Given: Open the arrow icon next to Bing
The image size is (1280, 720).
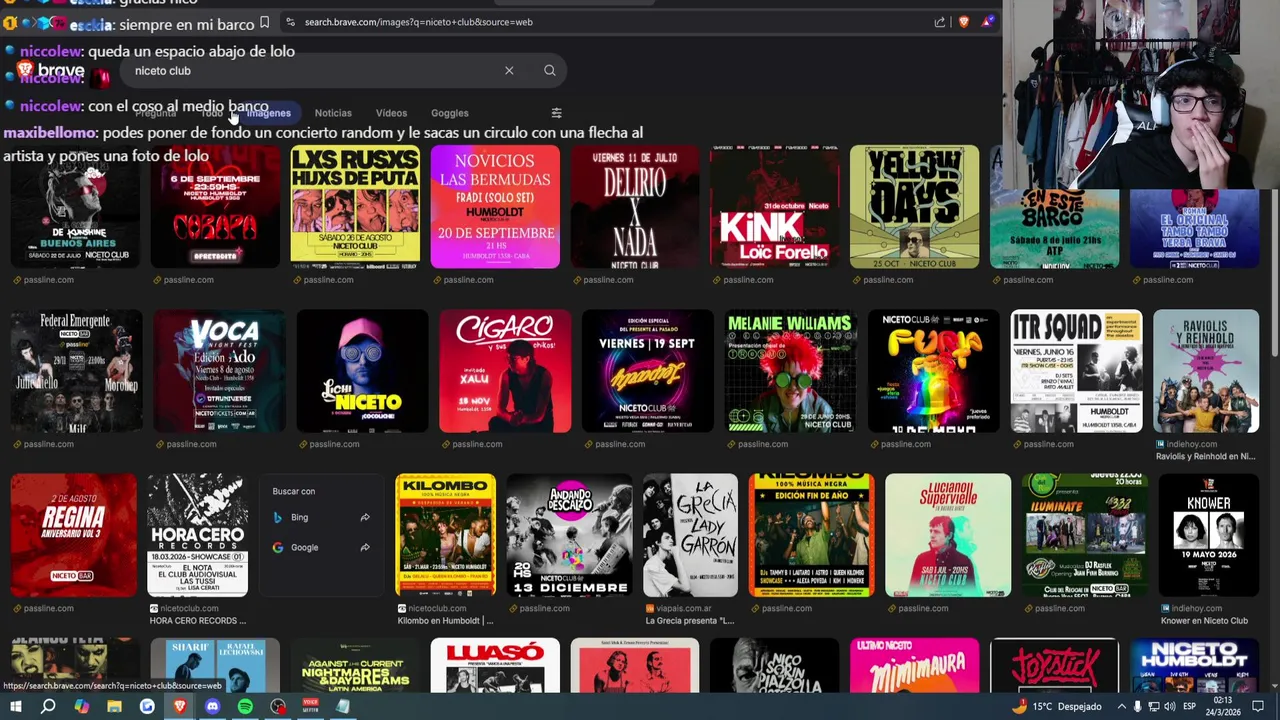Looking at the screenshot, I should [x=365, y=517].
